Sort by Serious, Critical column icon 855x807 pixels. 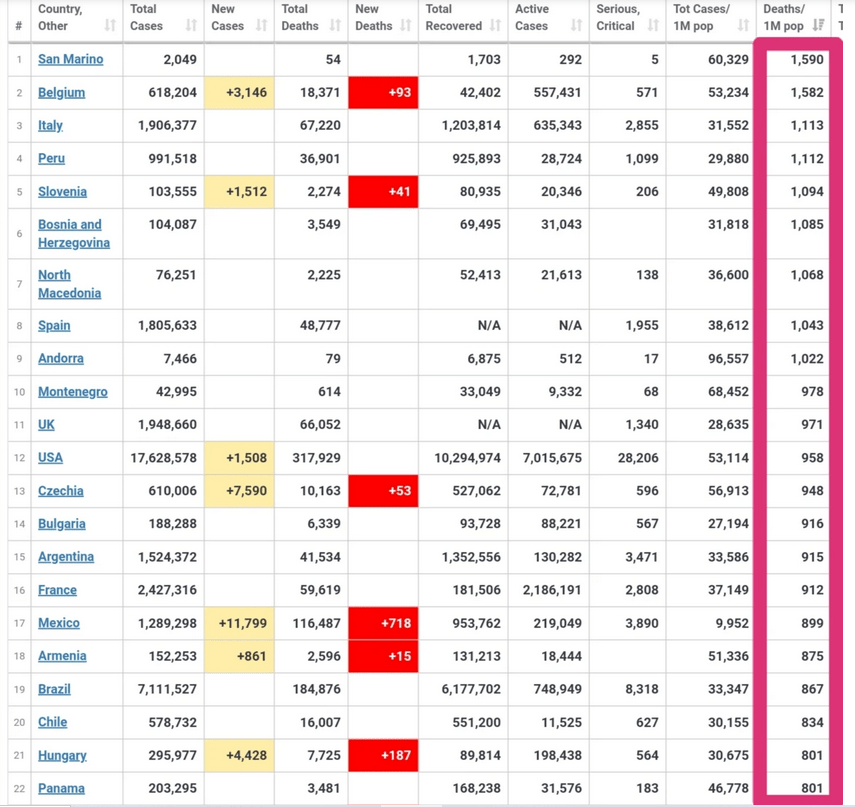point(653,26)
